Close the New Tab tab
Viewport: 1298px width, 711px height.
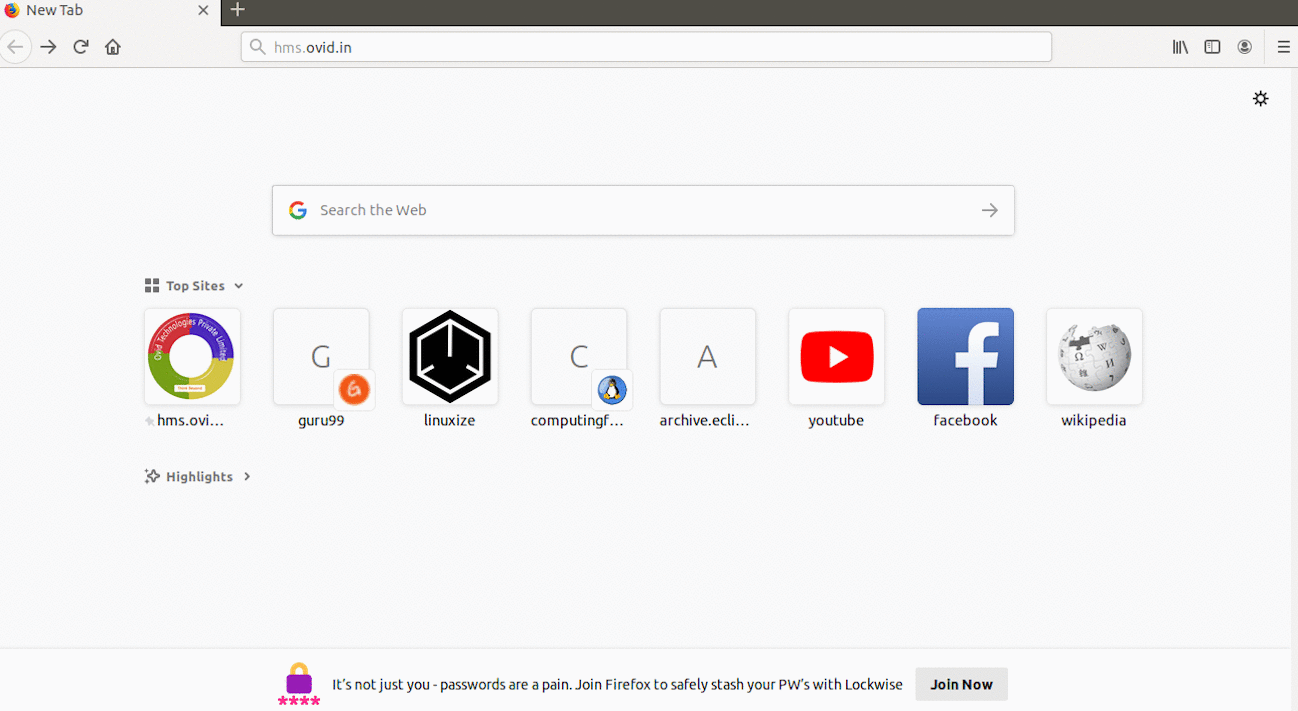pyautogui.click(x=203, y=10)
